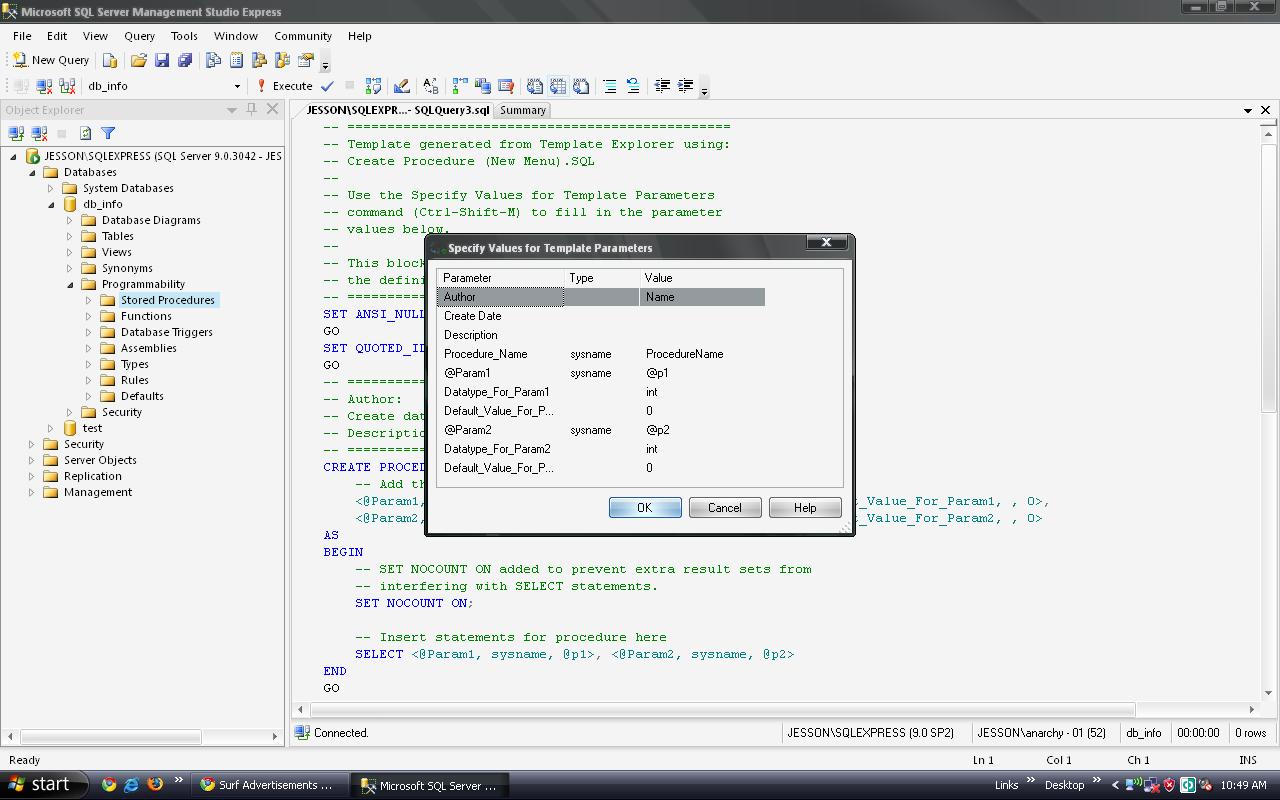Click the New Query toolbar button
The width and height of the screenshot is (1280, 800).
pos(52,60)
